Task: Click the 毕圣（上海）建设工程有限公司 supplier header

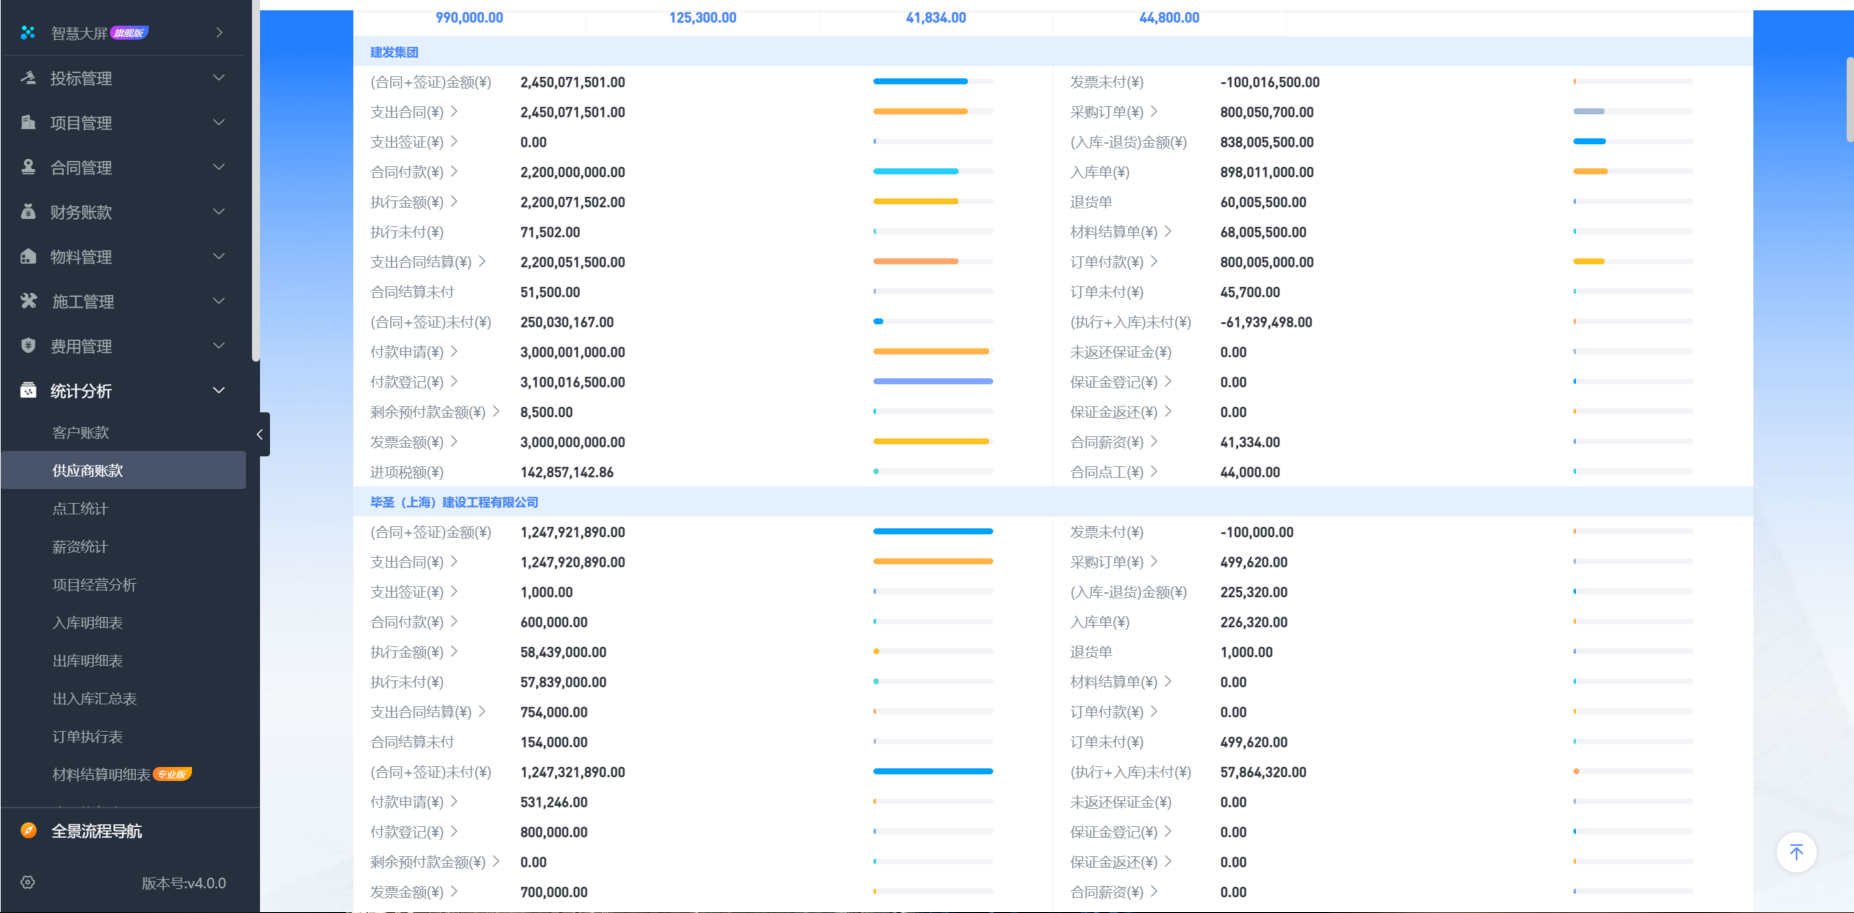Action: (454, 502)
